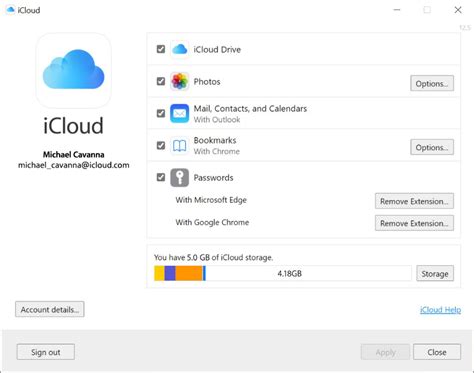This screenshot has height=373, width=474.
Task: Click the 'With Microsoft Edge' label
Action: (x=211, y=200)
